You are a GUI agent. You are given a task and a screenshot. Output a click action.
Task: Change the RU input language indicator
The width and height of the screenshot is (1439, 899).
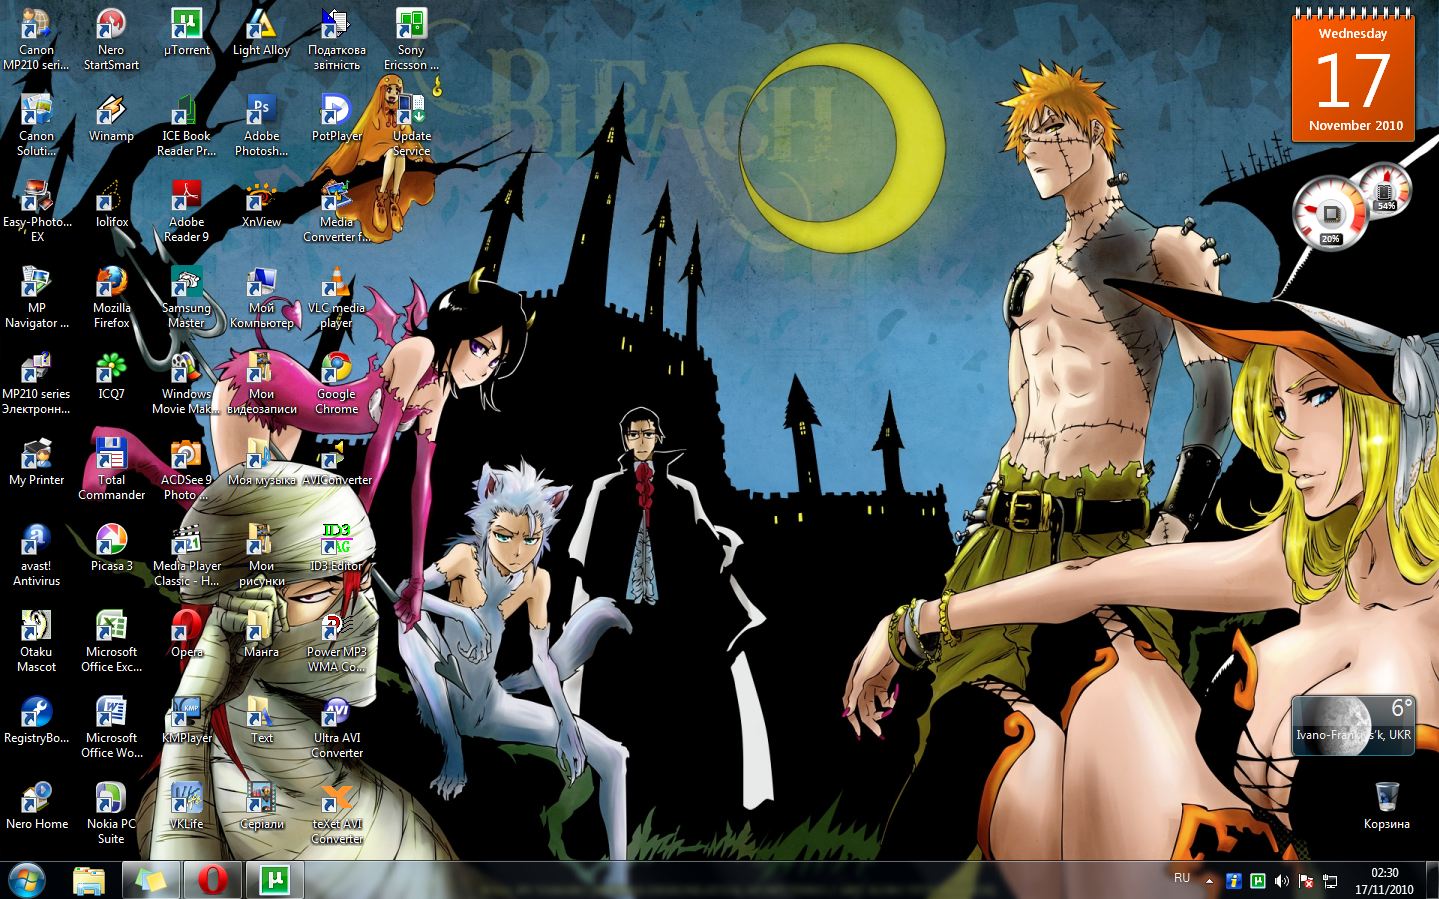(x=1181, y=878)
